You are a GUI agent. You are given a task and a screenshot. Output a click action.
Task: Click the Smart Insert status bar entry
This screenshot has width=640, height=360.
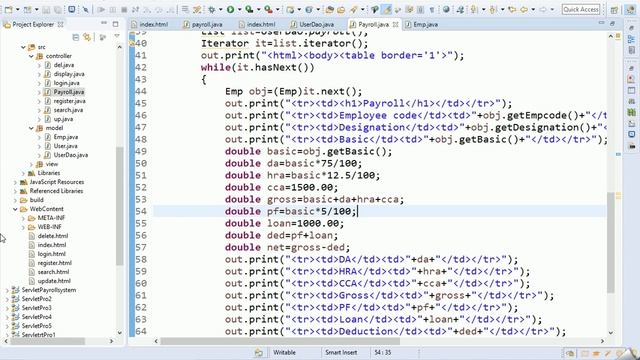341,352
